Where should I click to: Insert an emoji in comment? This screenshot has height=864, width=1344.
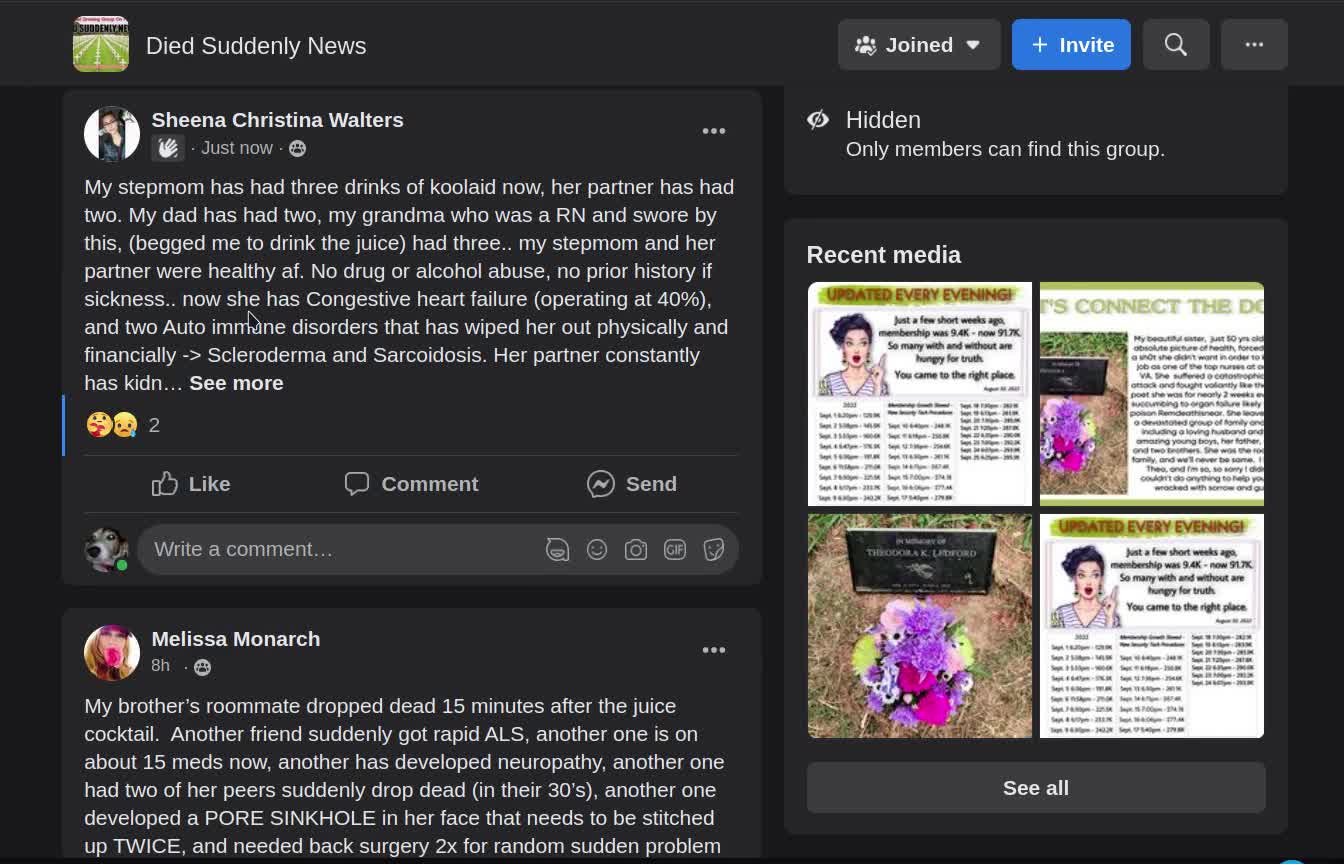[x=597, y=549]
